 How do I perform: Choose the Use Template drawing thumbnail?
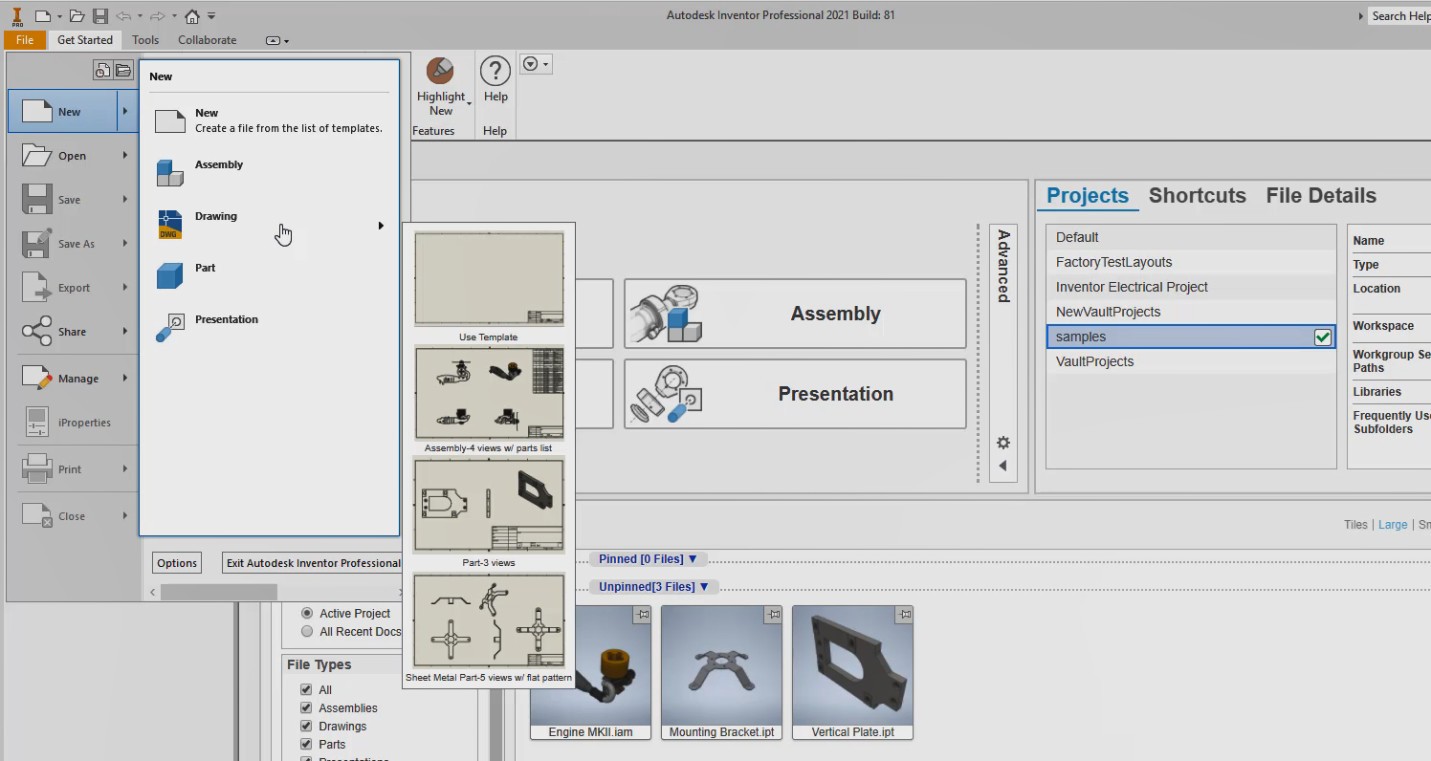pos(489,279)
